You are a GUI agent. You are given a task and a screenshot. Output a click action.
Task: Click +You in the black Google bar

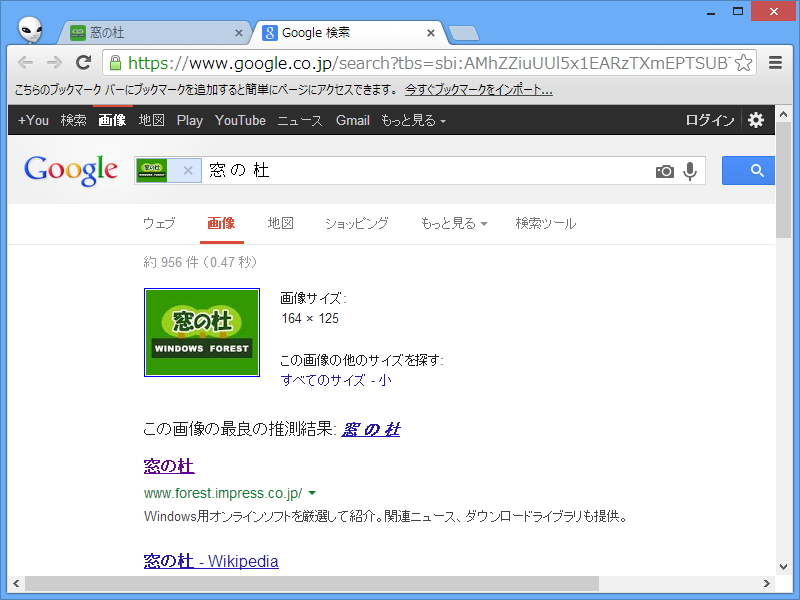click(x=33, y=120)
